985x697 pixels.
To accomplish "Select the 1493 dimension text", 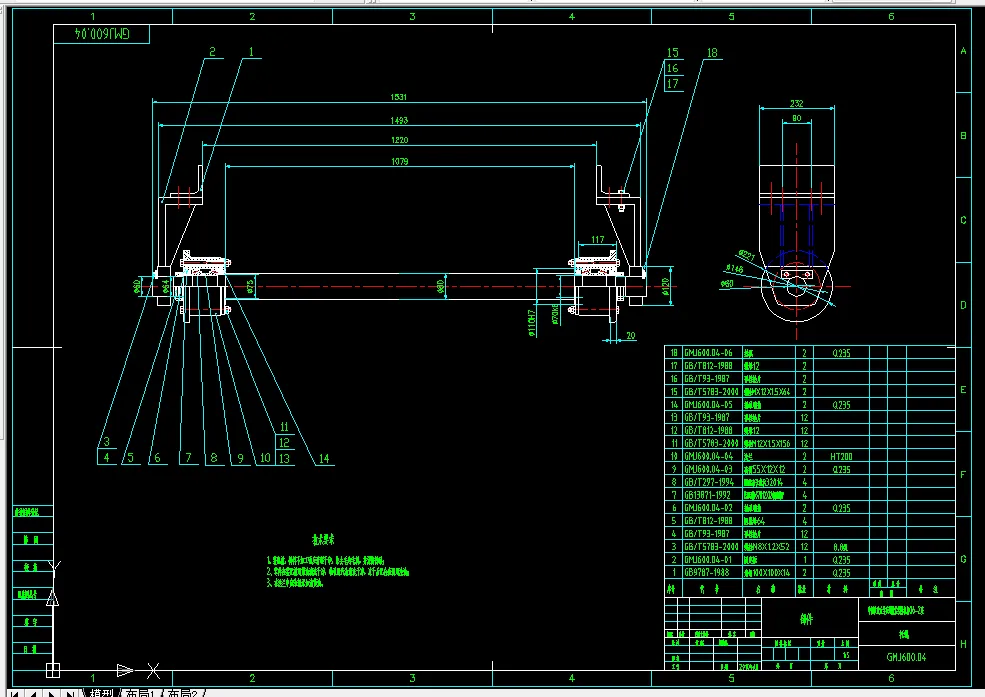I will [x=399, y=120].
